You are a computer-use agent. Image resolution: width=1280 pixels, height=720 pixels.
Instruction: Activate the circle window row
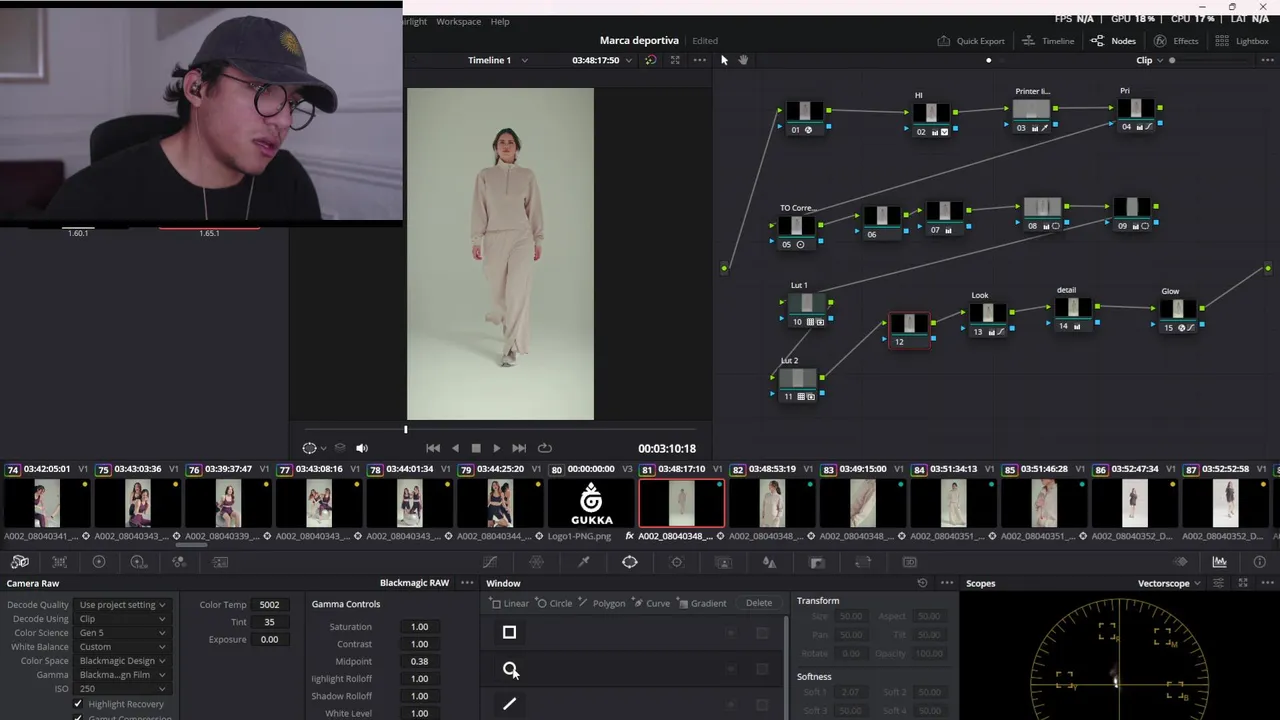point(634,669)
